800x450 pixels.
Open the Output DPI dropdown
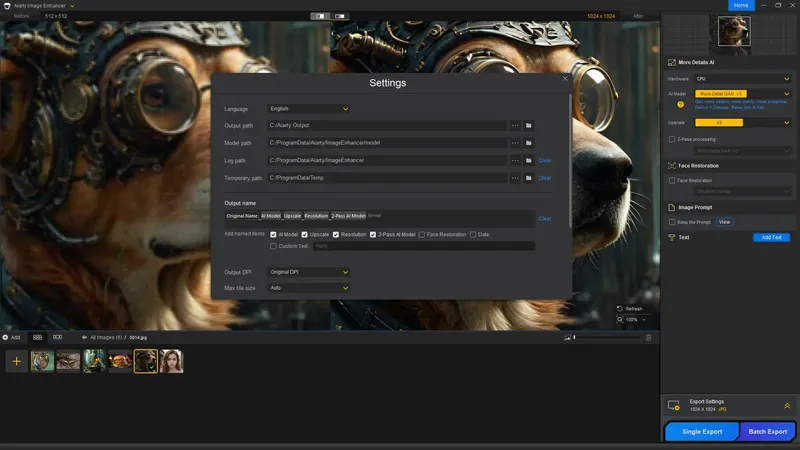coord(309,272)
